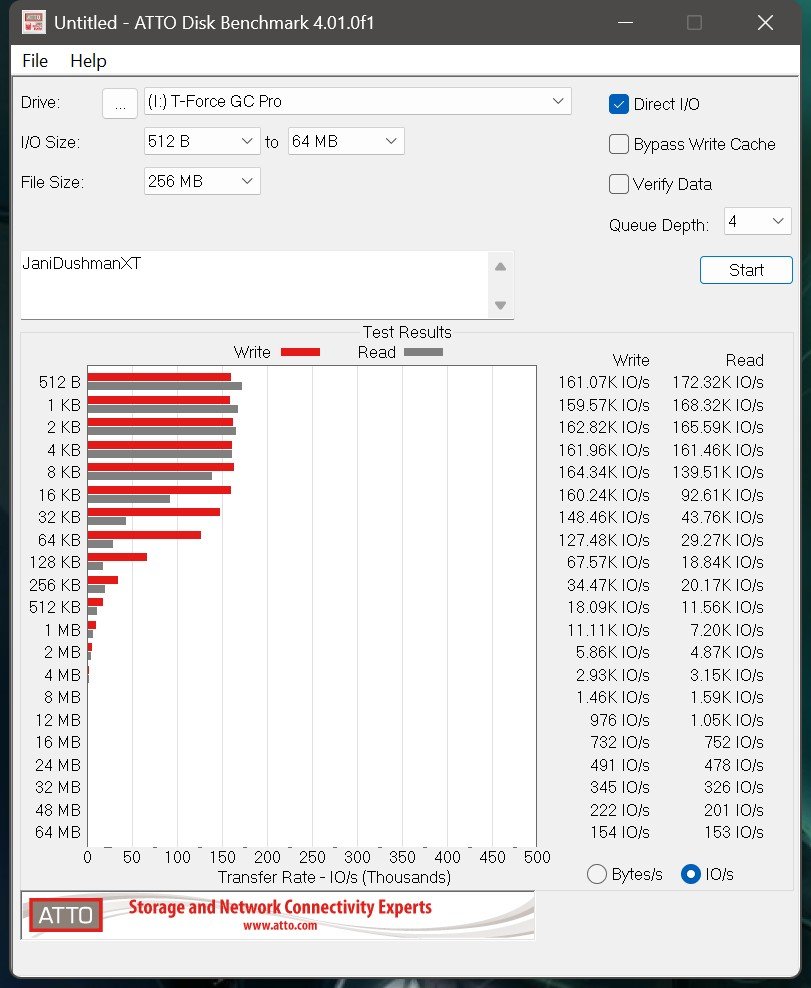Enable Bypass Write Cache checkbox
Viewport: 811px width, 988px height.
(x=619, y=144)
